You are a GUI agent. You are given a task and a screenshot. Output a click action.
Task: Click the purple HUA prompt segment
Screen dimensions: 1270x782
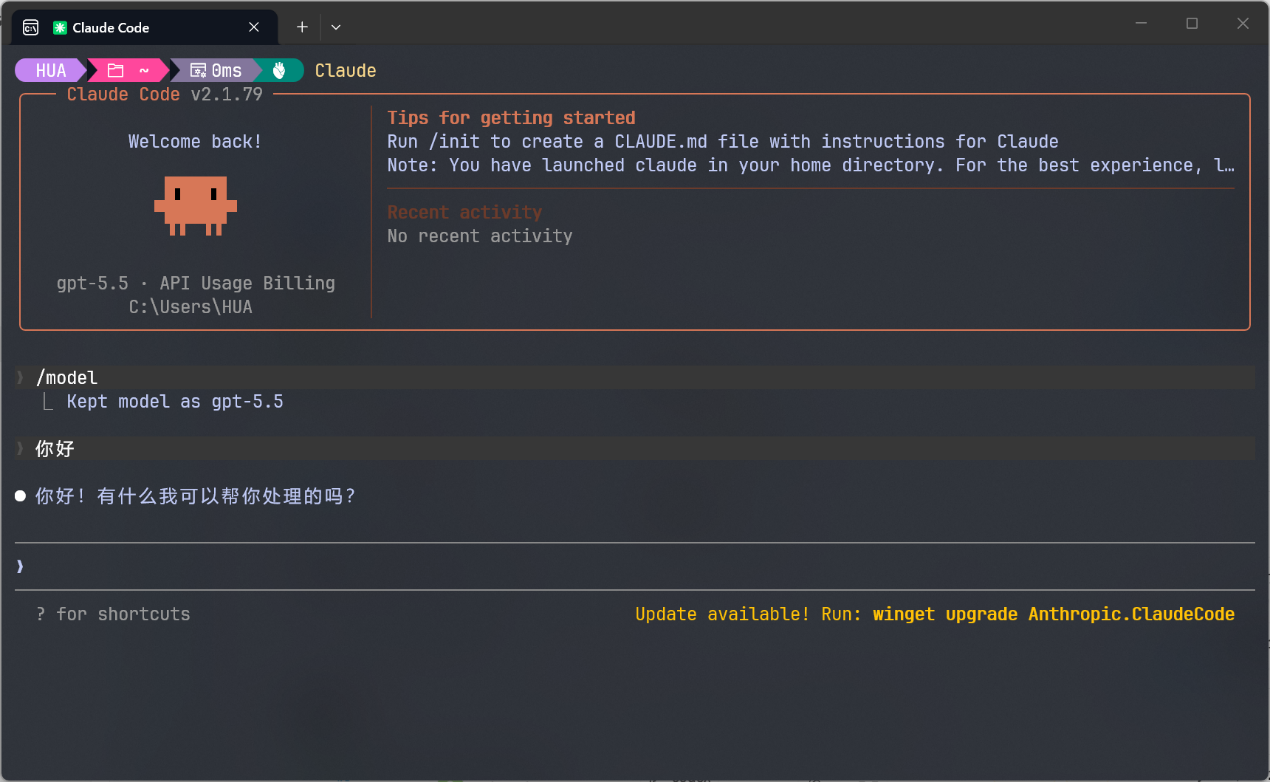point(51,70)
